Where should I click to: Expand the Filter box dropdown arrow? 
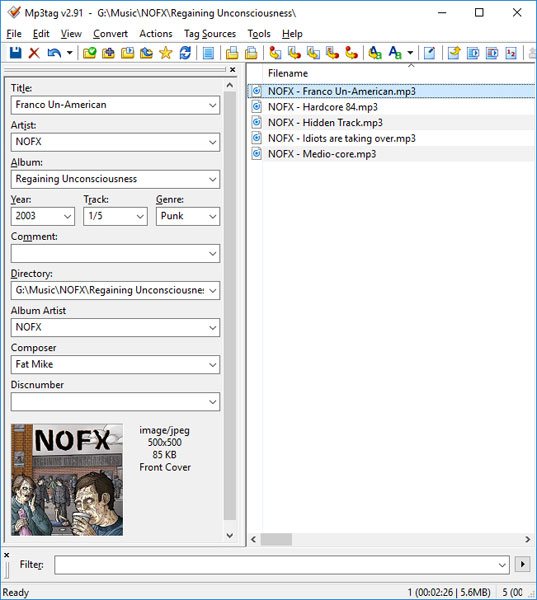pyautogui.click(x=502, y=565)
